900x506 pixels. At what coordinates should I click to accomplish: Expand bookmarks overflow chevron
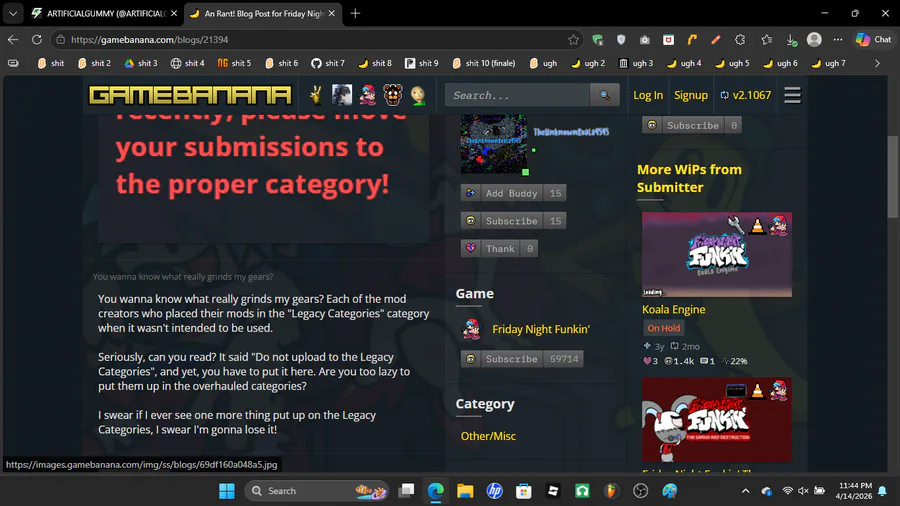click(x=877, y=63)
